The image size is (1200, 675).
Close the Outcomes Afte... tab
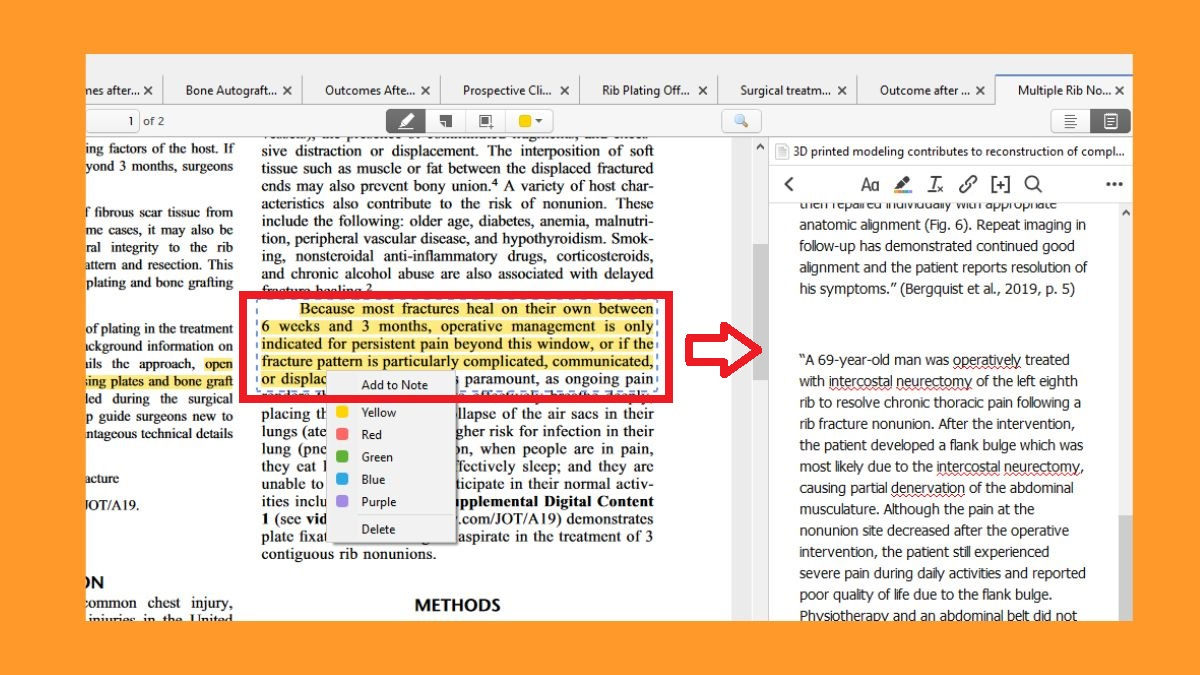426,90
